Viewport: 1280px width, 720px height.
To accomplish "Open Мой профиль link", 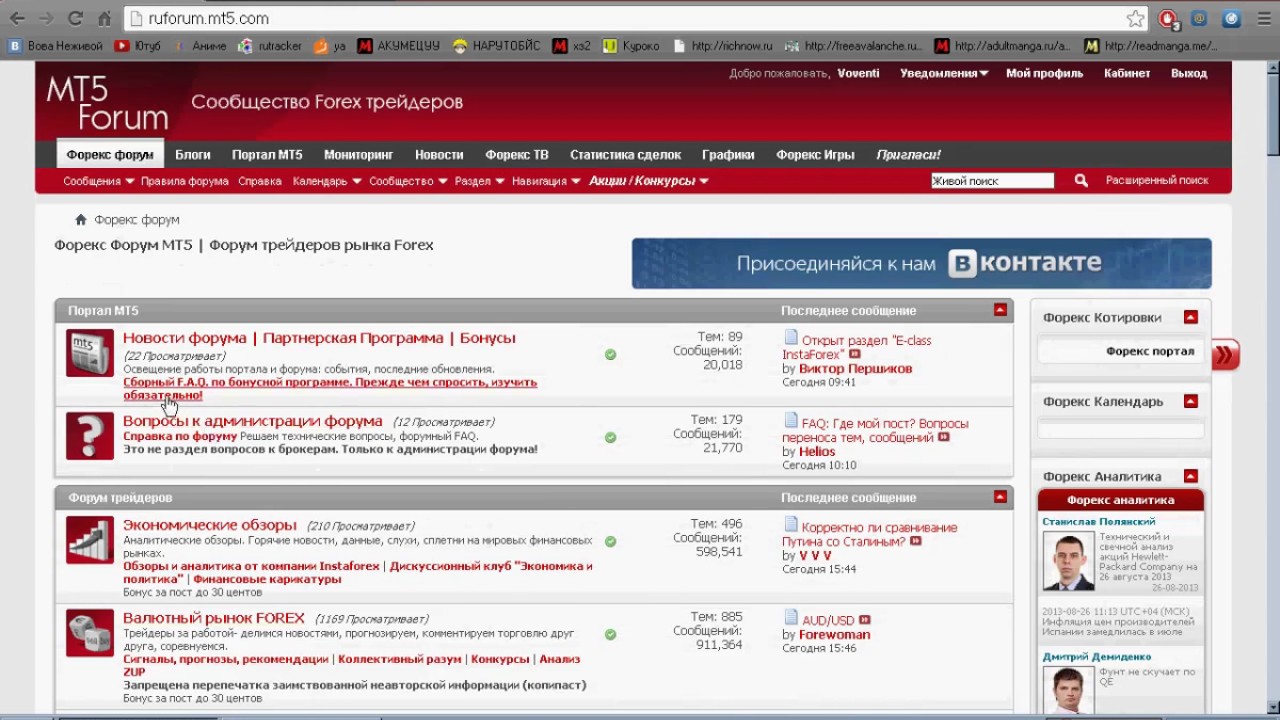I will (x=1044, y=73).
